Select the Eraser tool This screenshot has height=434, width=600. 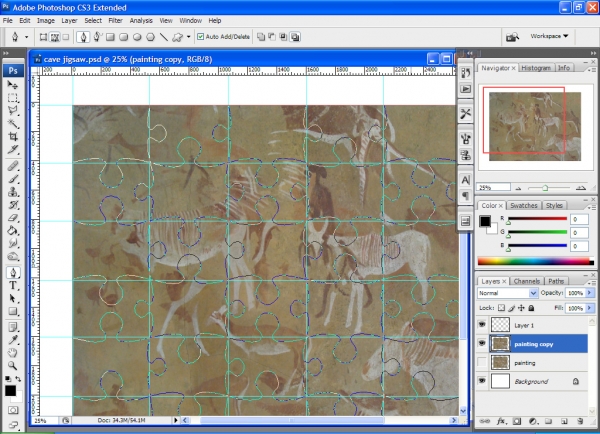pos(13,218)
